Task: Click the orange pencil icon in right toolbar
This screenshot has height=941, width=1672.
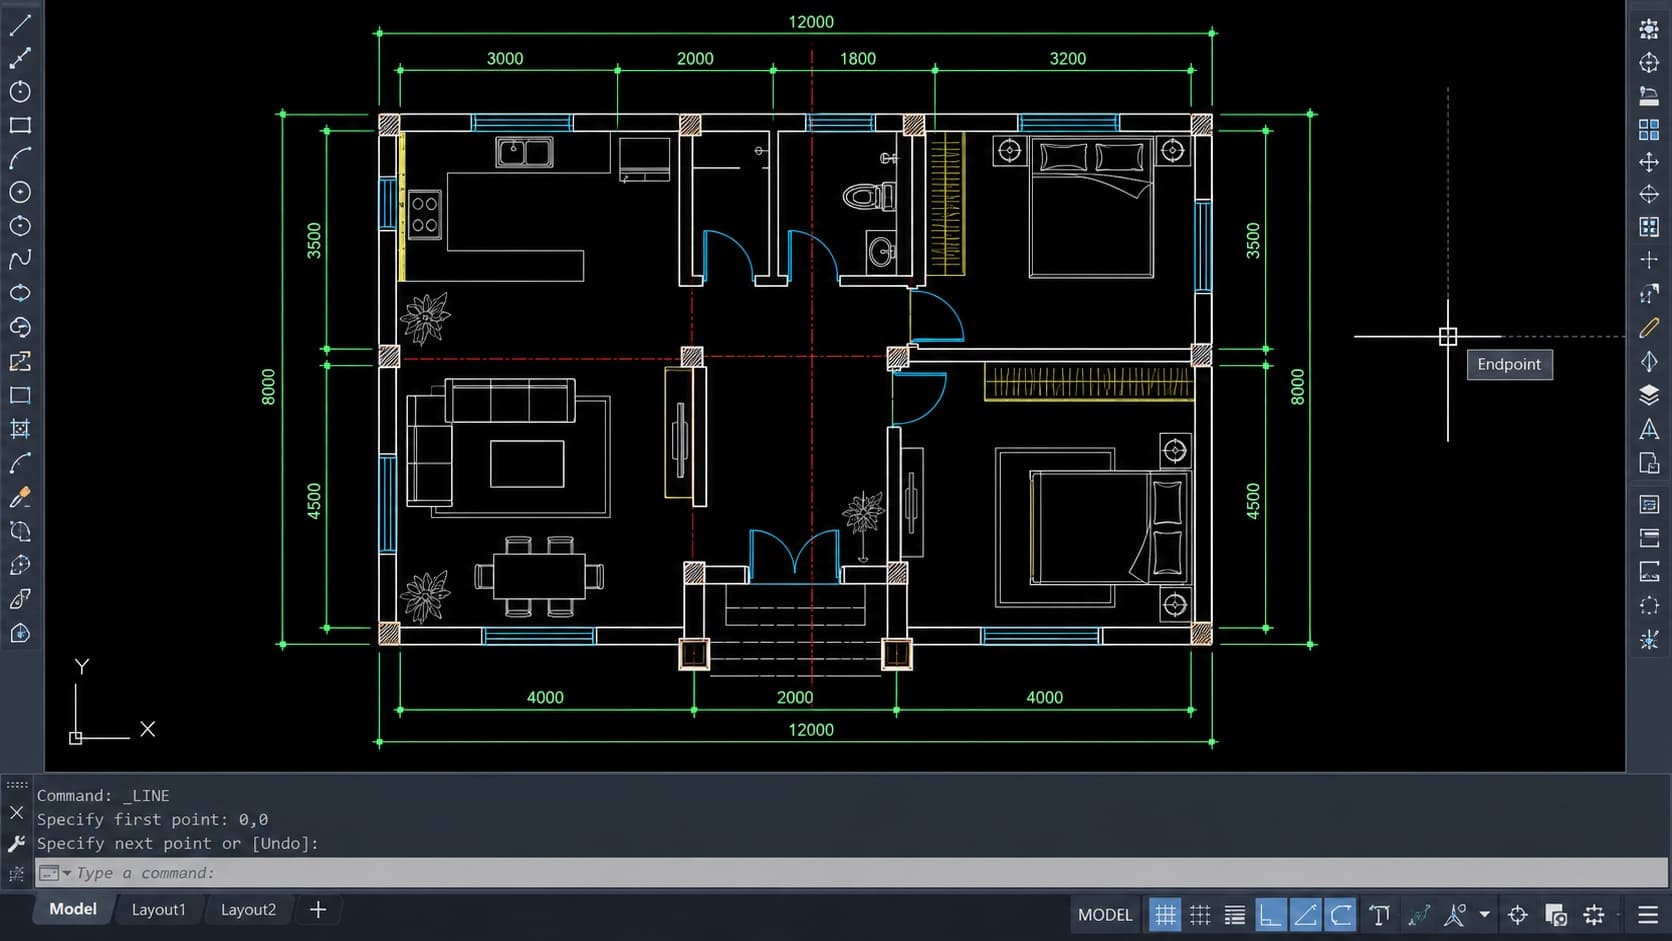Action: (x=1649, y=327)
